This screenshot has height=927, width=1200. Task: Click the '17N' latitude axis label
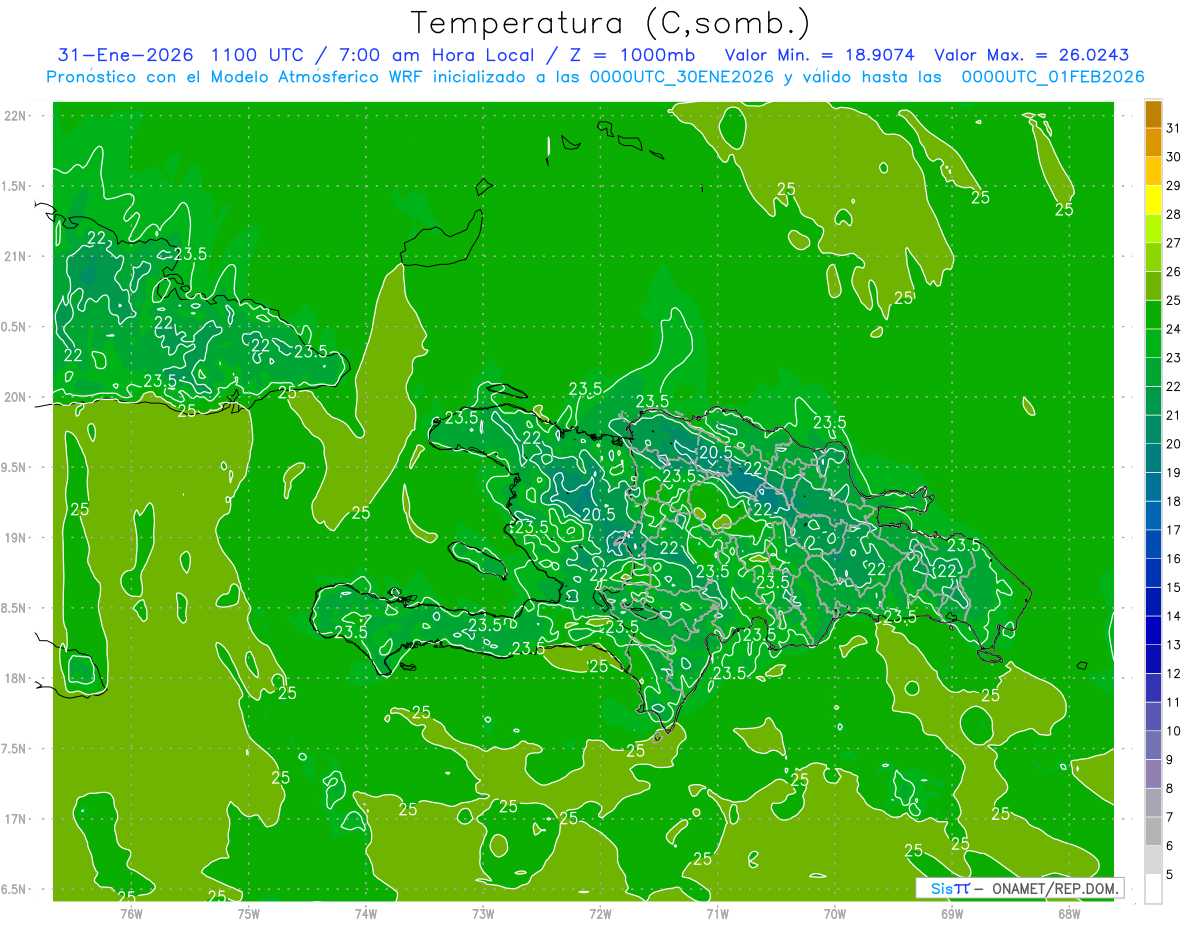pos(14,819)
